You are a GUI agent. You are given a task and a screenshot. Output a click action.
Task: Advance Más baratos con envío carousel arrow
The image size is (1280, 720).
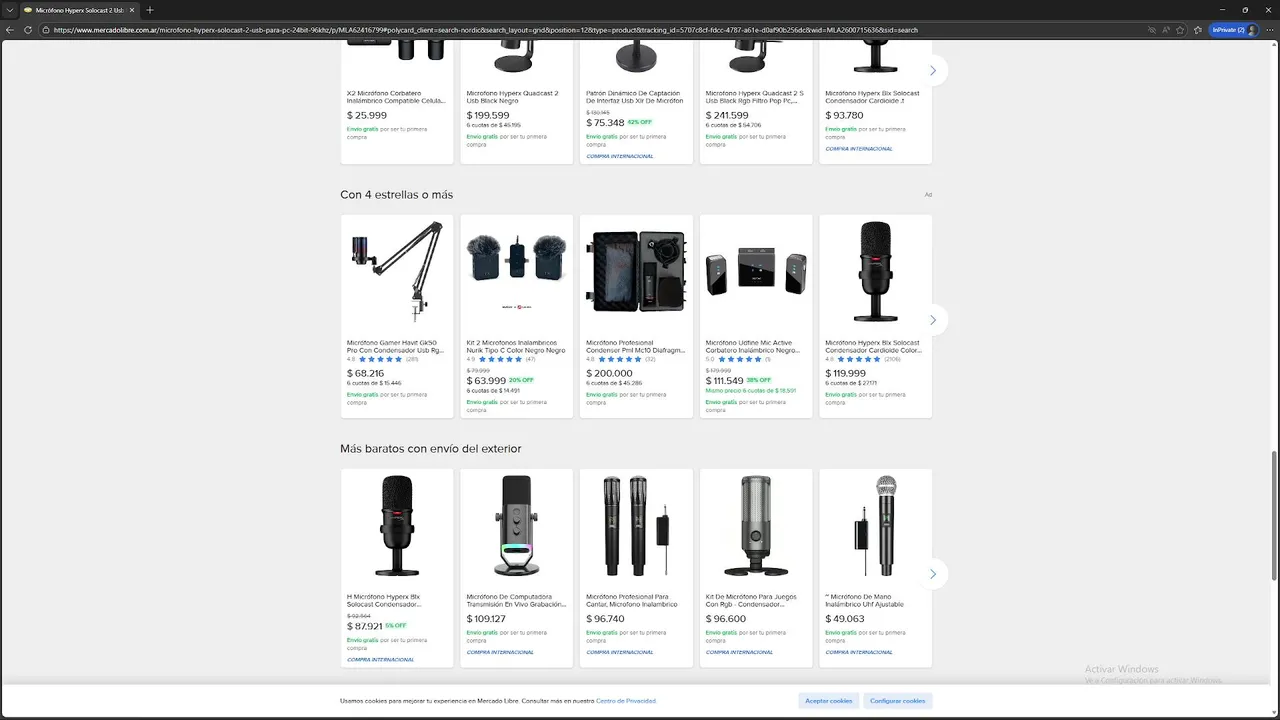click(932, 574)
